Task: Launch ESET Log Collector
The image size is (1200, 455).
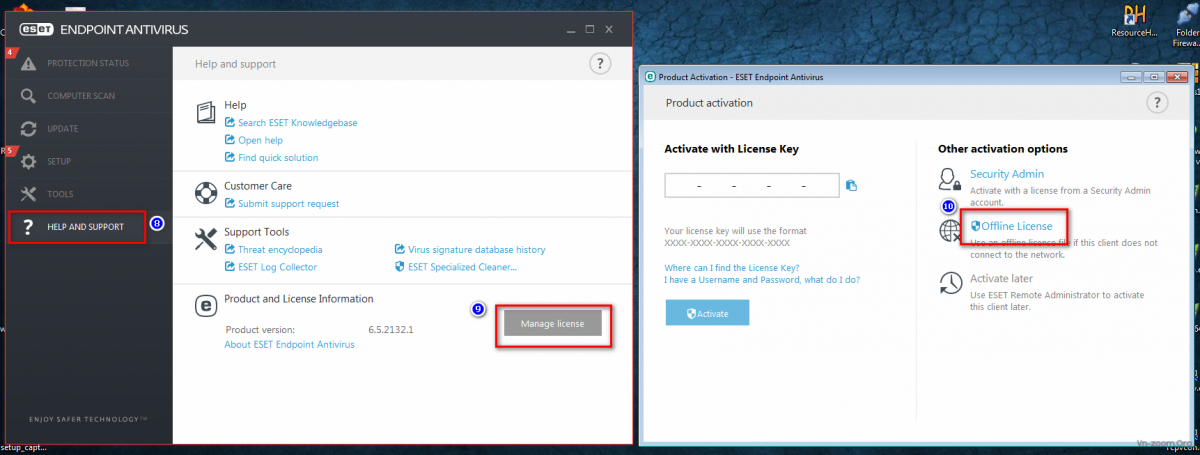Action: [277, 267]
